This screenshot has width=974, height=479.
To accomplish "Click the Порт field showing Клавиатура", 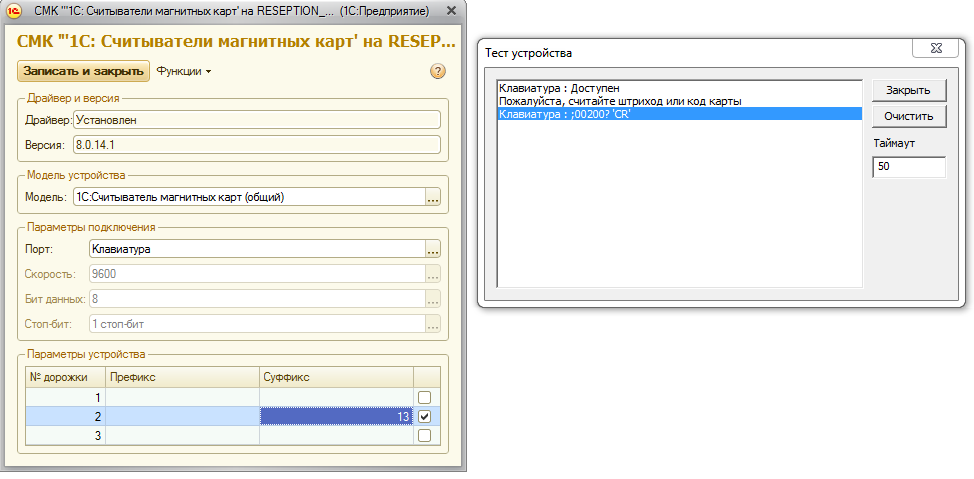I will [x=257, y=249].
